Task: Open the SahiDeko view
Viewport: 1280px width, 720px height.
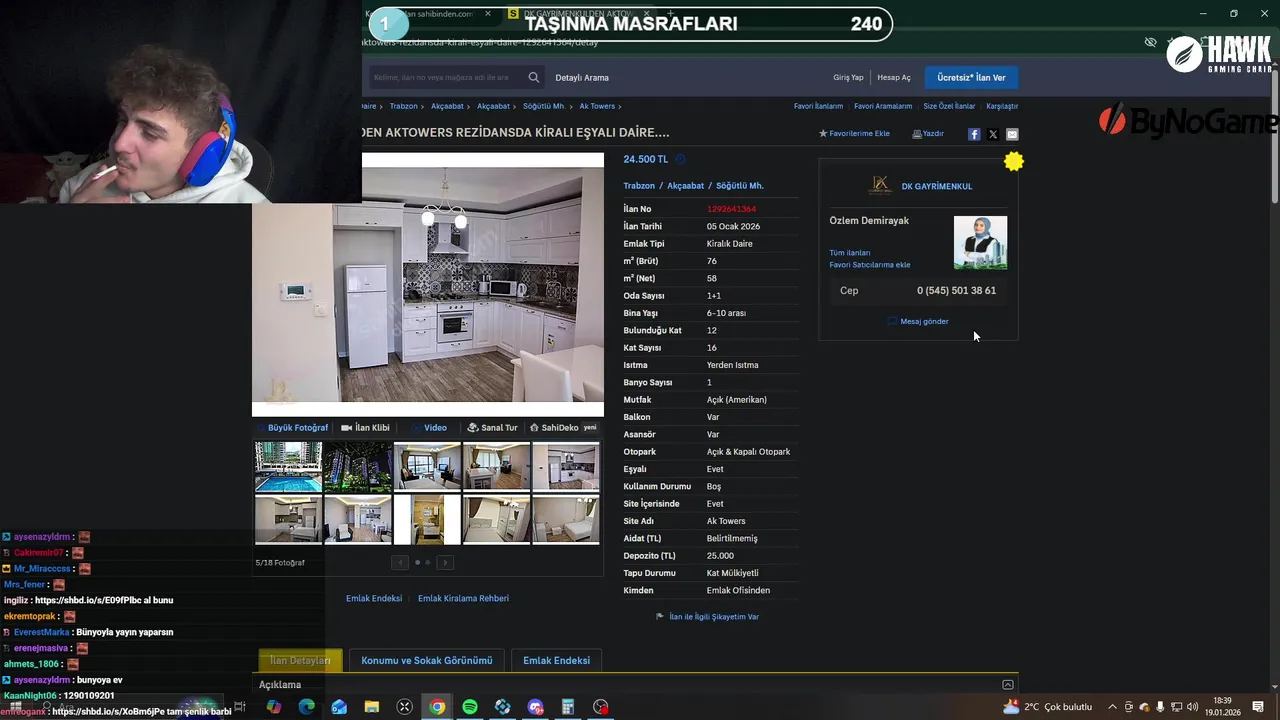Action: point(563,427)
